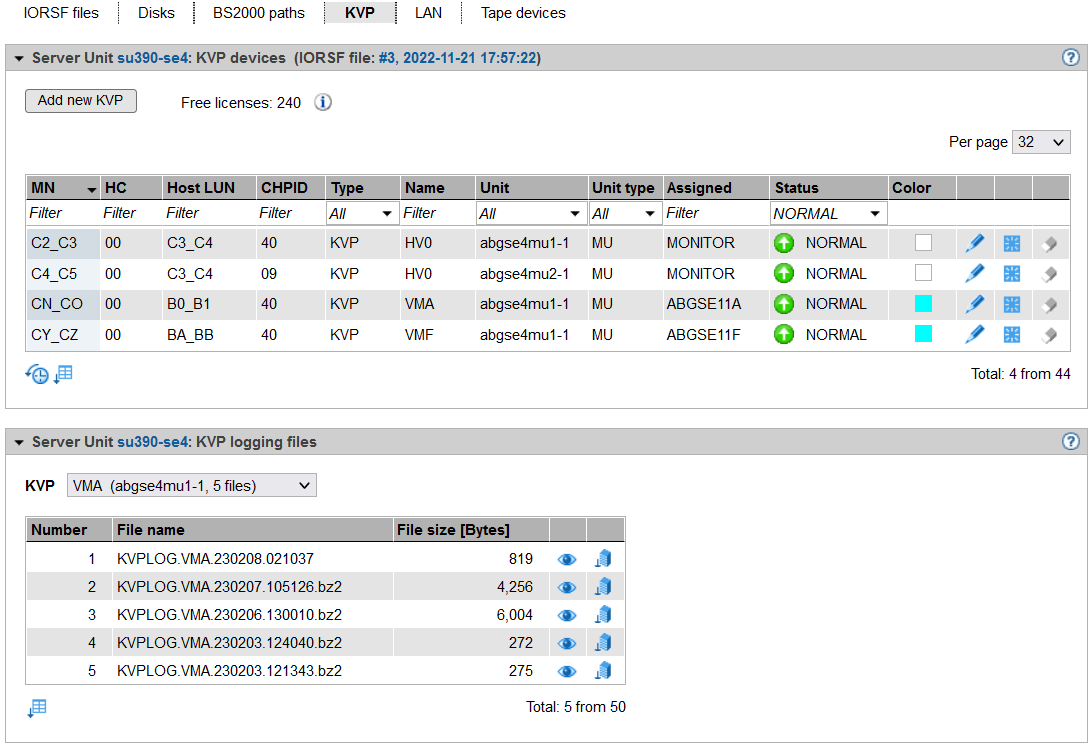View log file KVPLOG.VMA.230206.130010.bz2
This screenshot has height=749, width=1092.
point(567,615)
